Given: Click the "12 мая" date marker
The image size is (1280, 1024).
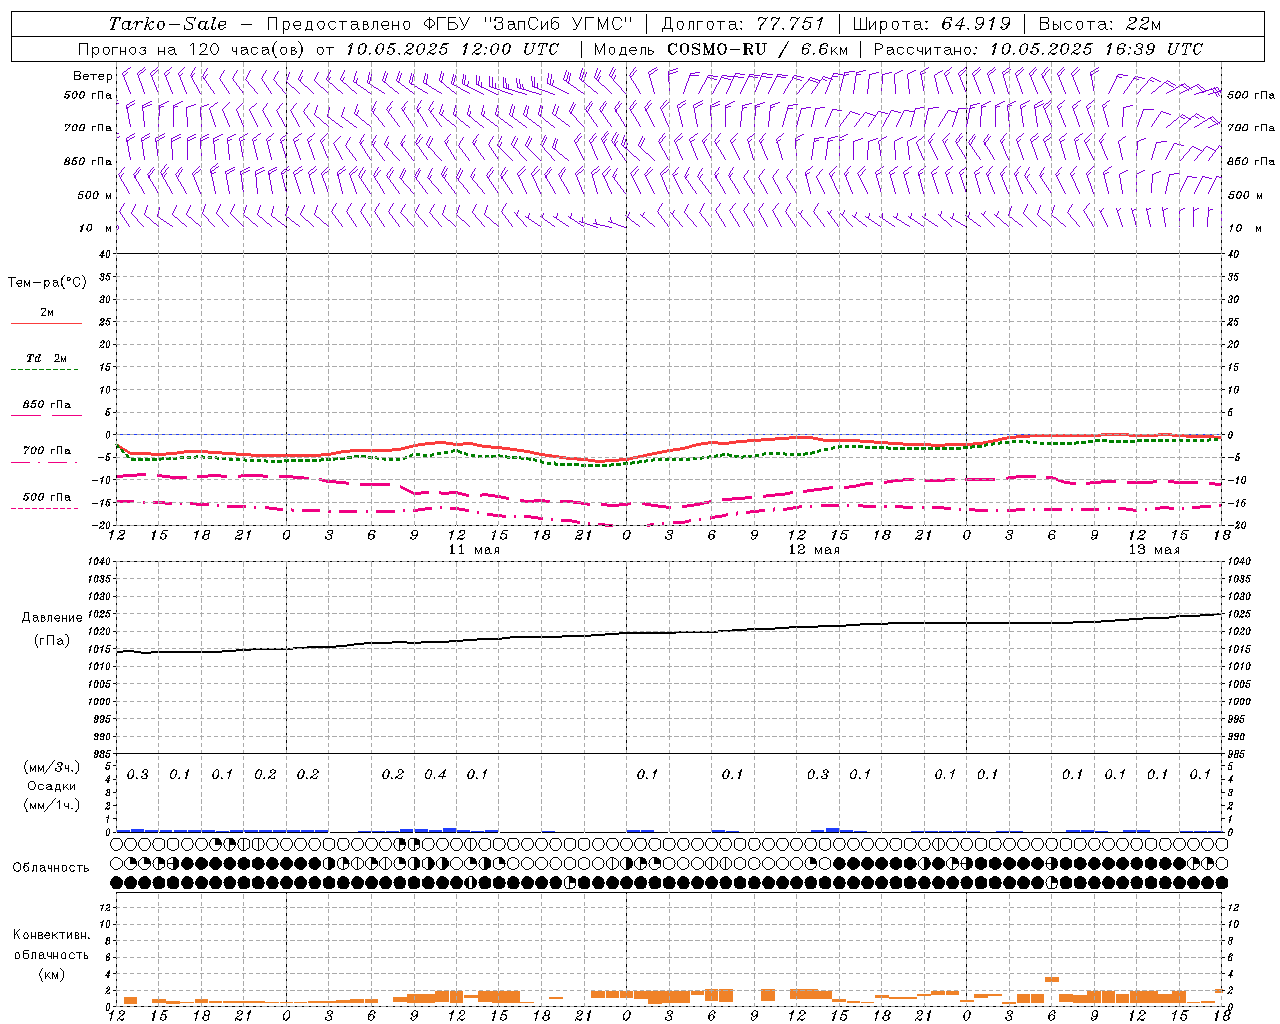Looking at the screenshot, I should tap(814, 550).
